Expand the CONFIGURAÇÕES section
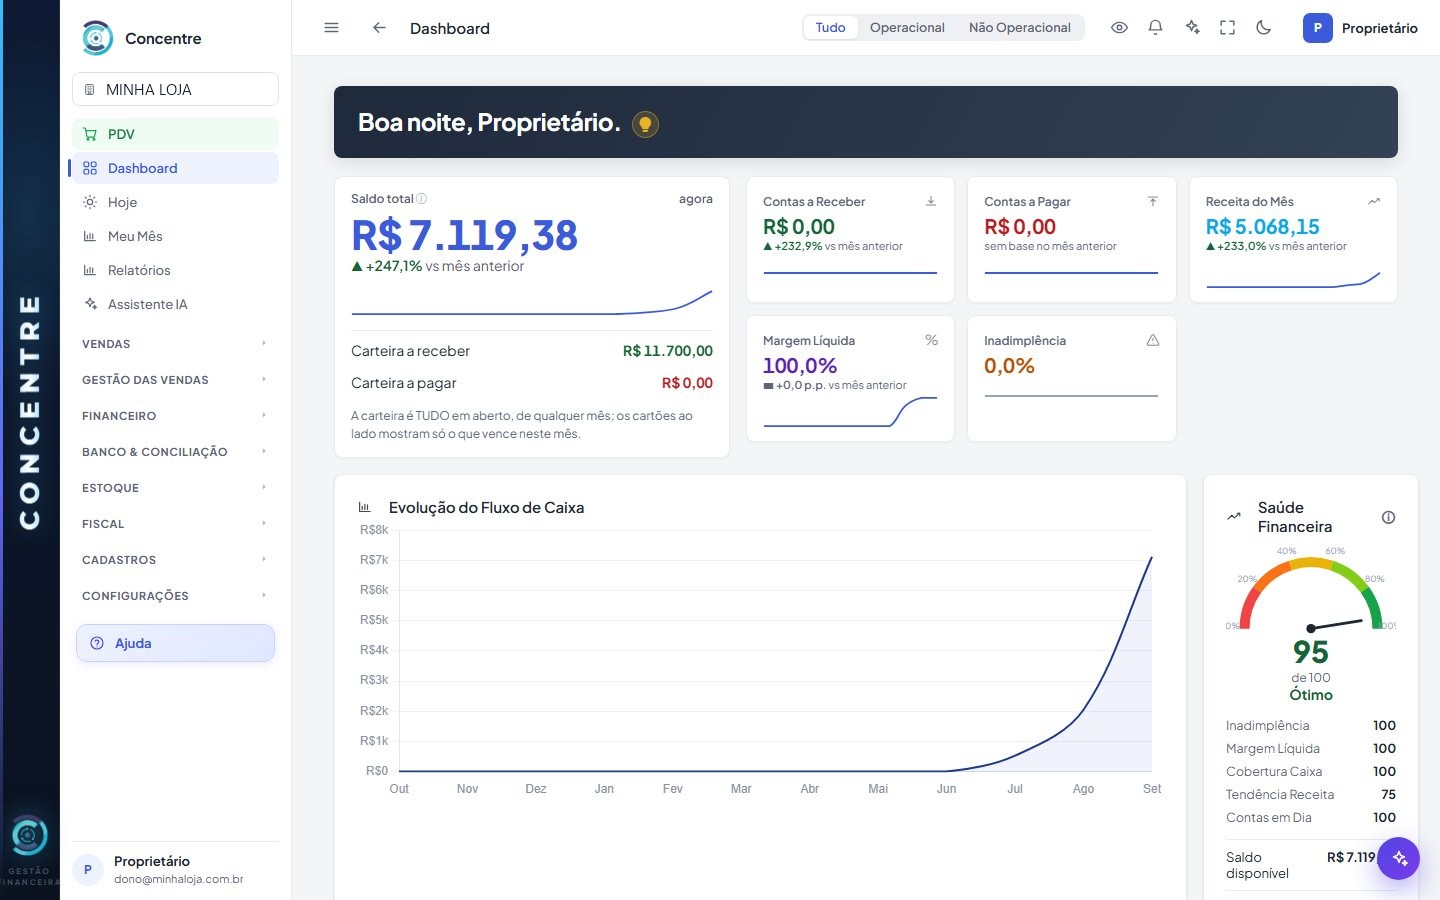Image resolution: width=1440 pixels, height=900 pixels. (x=175, y=596)
